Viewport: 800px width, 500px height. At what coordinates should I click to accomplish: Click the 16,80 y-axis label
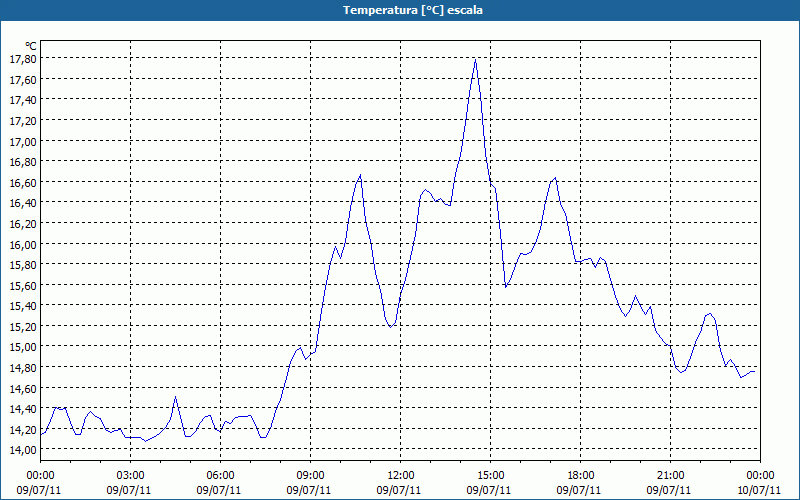[x=23, y=162]
